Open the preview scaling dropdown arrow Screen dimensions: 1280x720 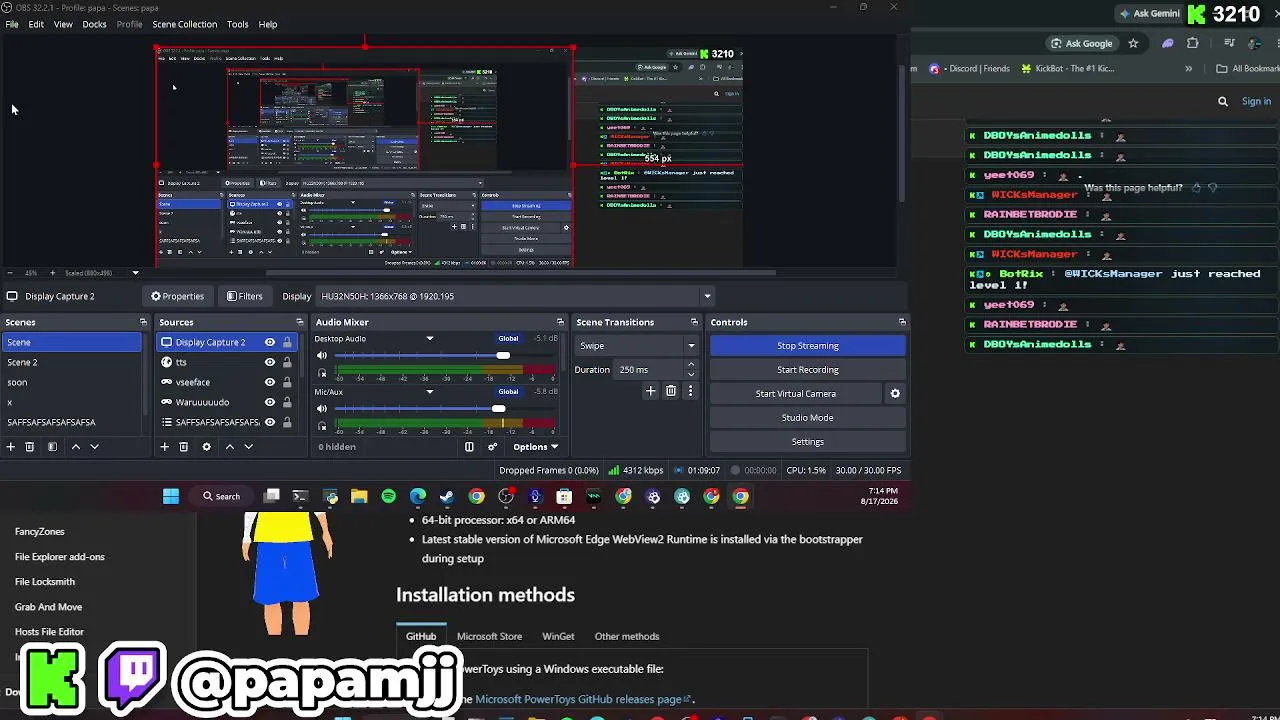[x=135, y=273]
